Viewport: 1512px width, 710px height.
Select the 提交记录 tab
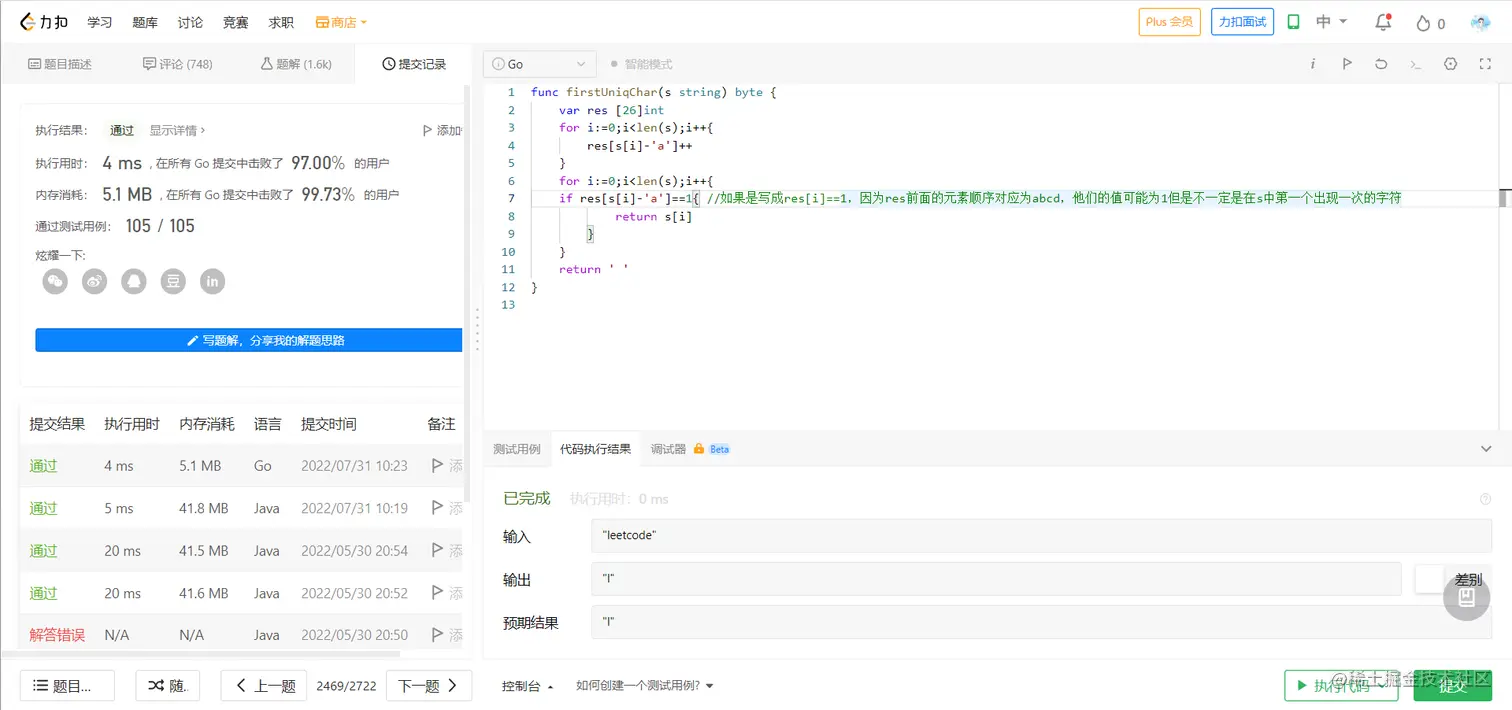[414, 64]
